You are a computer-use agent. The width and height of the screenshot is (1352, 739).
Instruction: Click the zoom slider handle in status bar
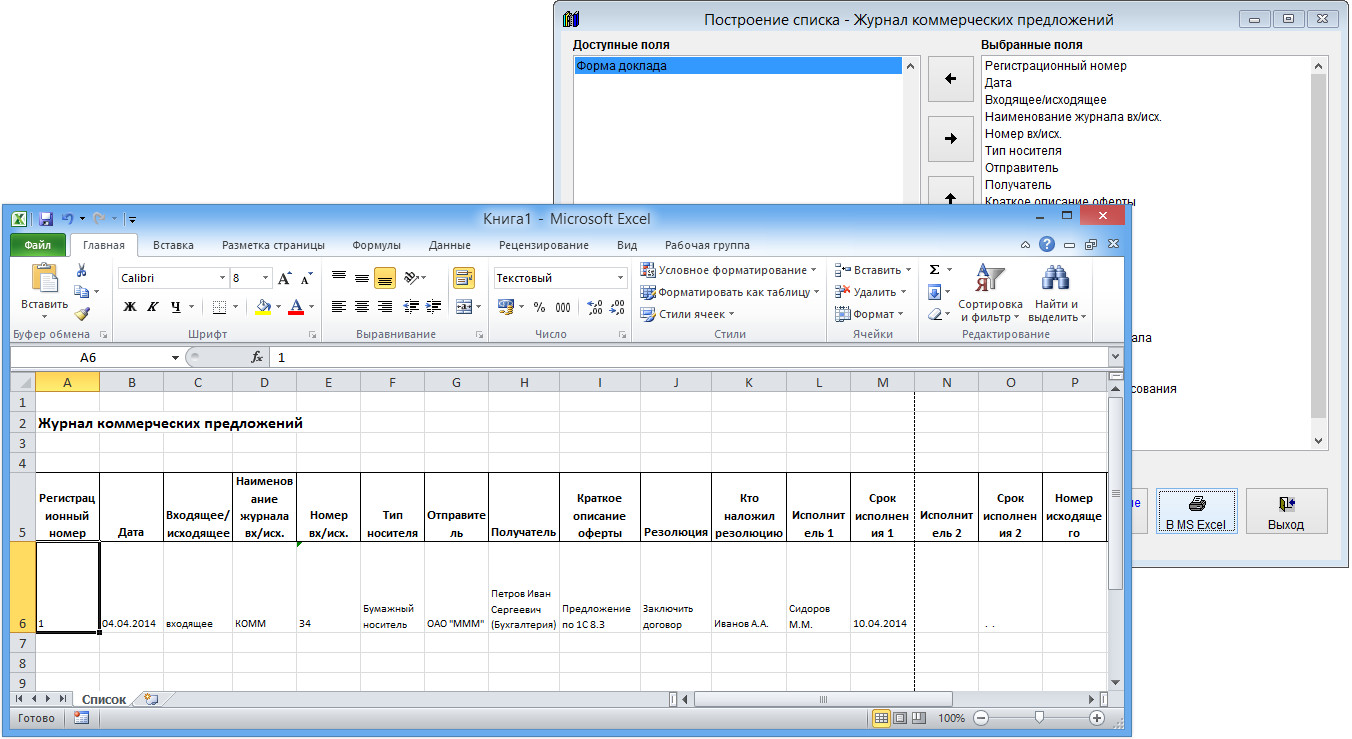click(1040, 718)
